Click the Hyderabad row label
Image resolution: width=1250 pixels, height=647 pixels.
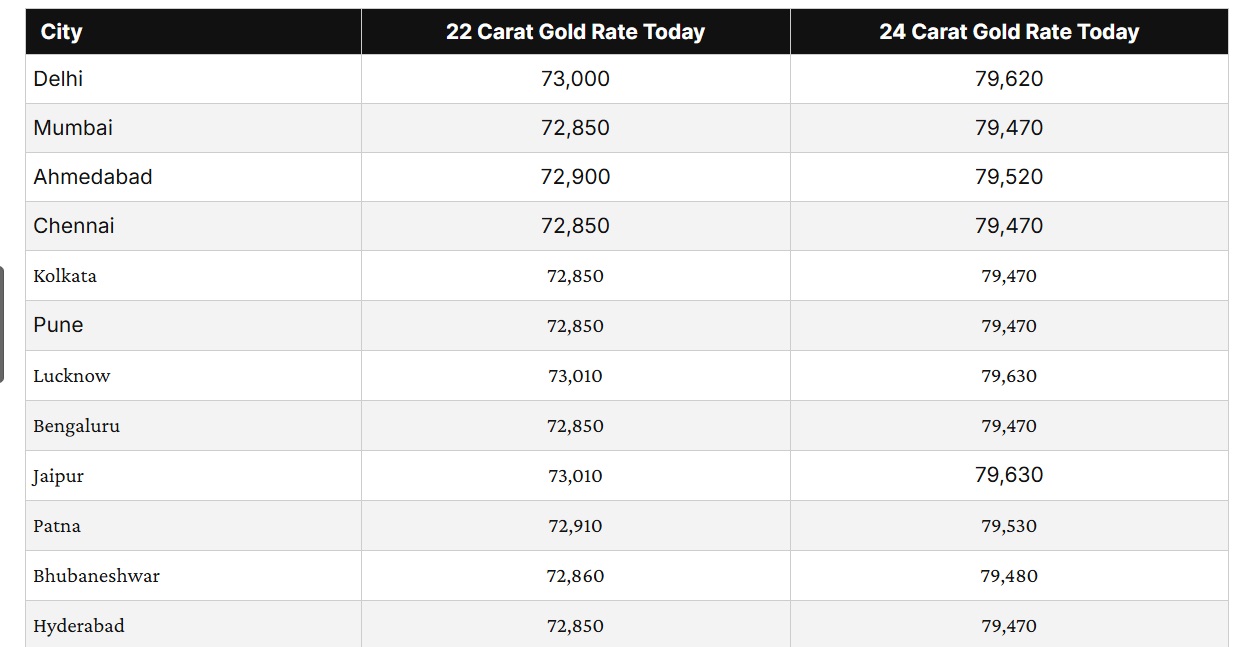pyautogui.click(x=79, y=626)
